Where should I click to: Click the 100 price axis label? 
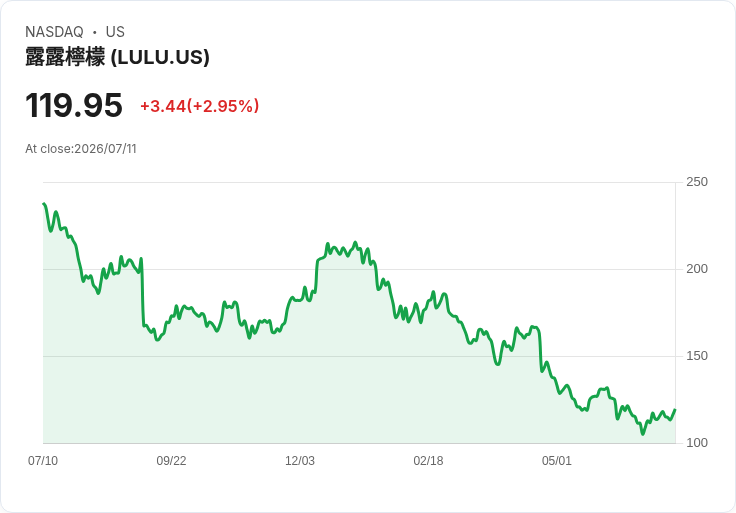point(697,443)
